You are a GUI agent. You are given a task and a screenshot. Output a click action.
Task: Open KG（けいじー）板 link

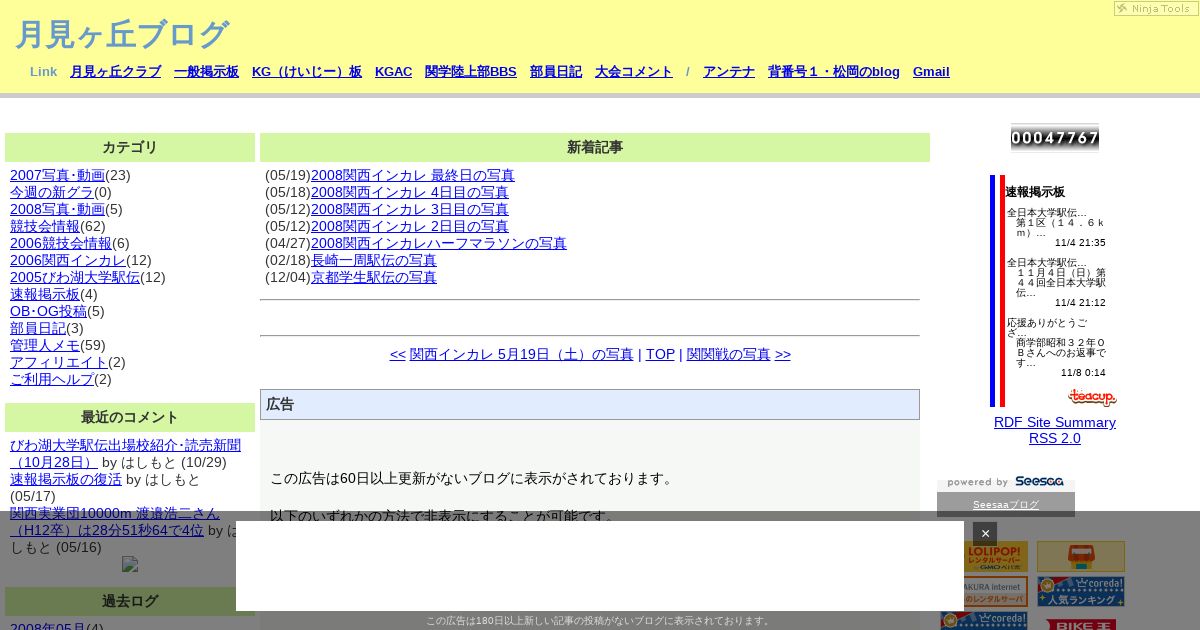click(x=307, y=72)
